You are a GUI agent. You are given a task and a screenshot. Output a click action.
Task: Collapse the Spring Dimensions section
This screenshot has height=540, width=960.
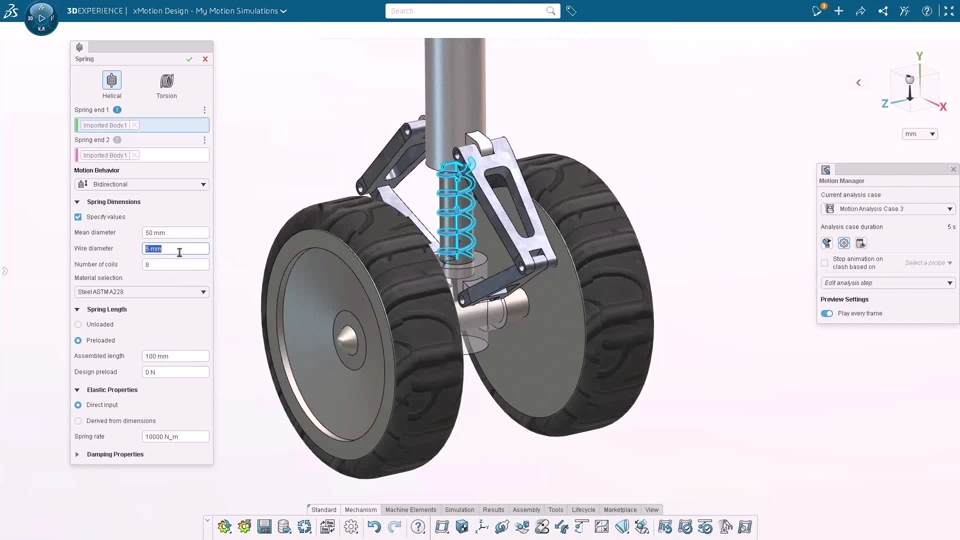[77, 202]
